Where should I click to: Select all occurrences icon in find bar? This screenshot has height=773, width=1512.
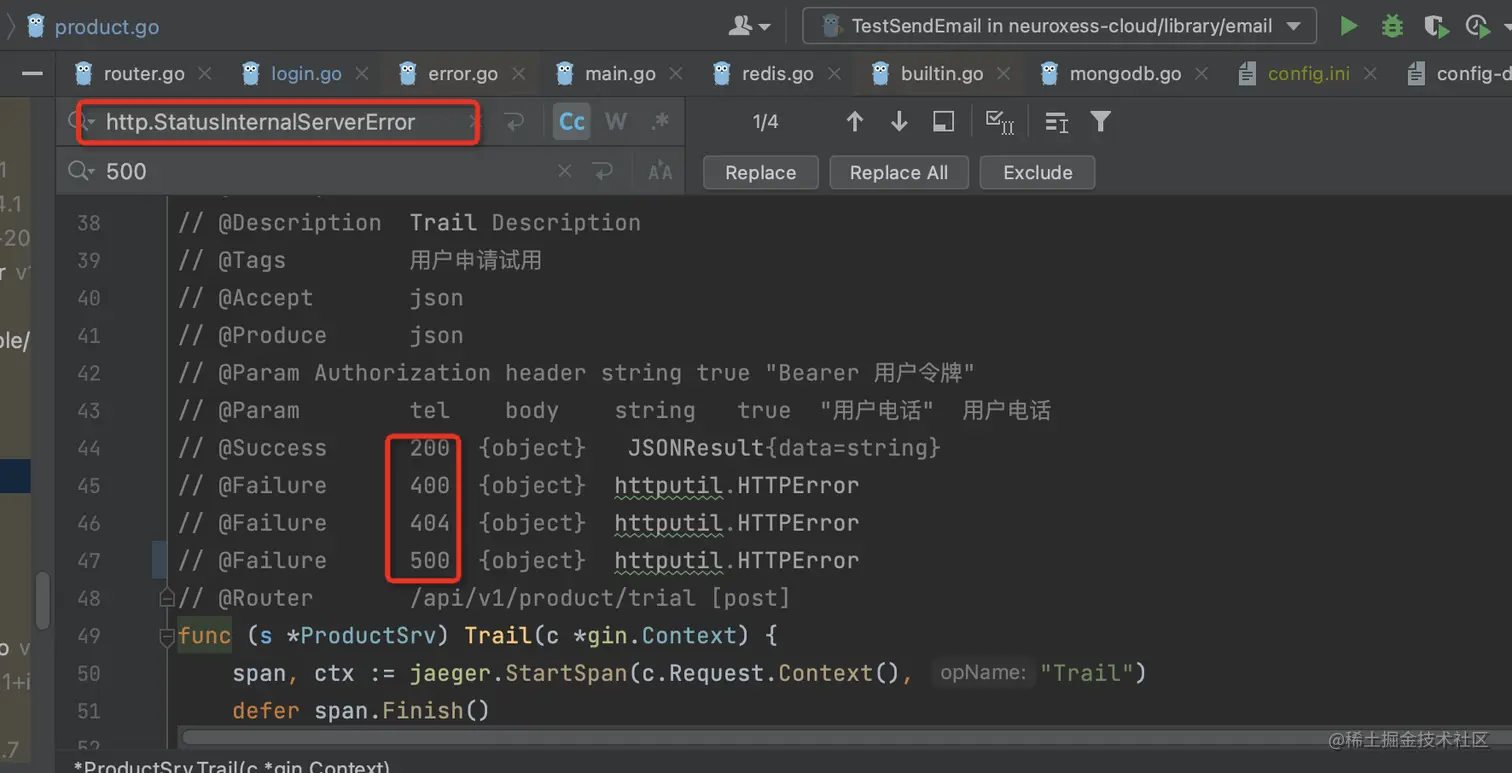click(1000, 122)
